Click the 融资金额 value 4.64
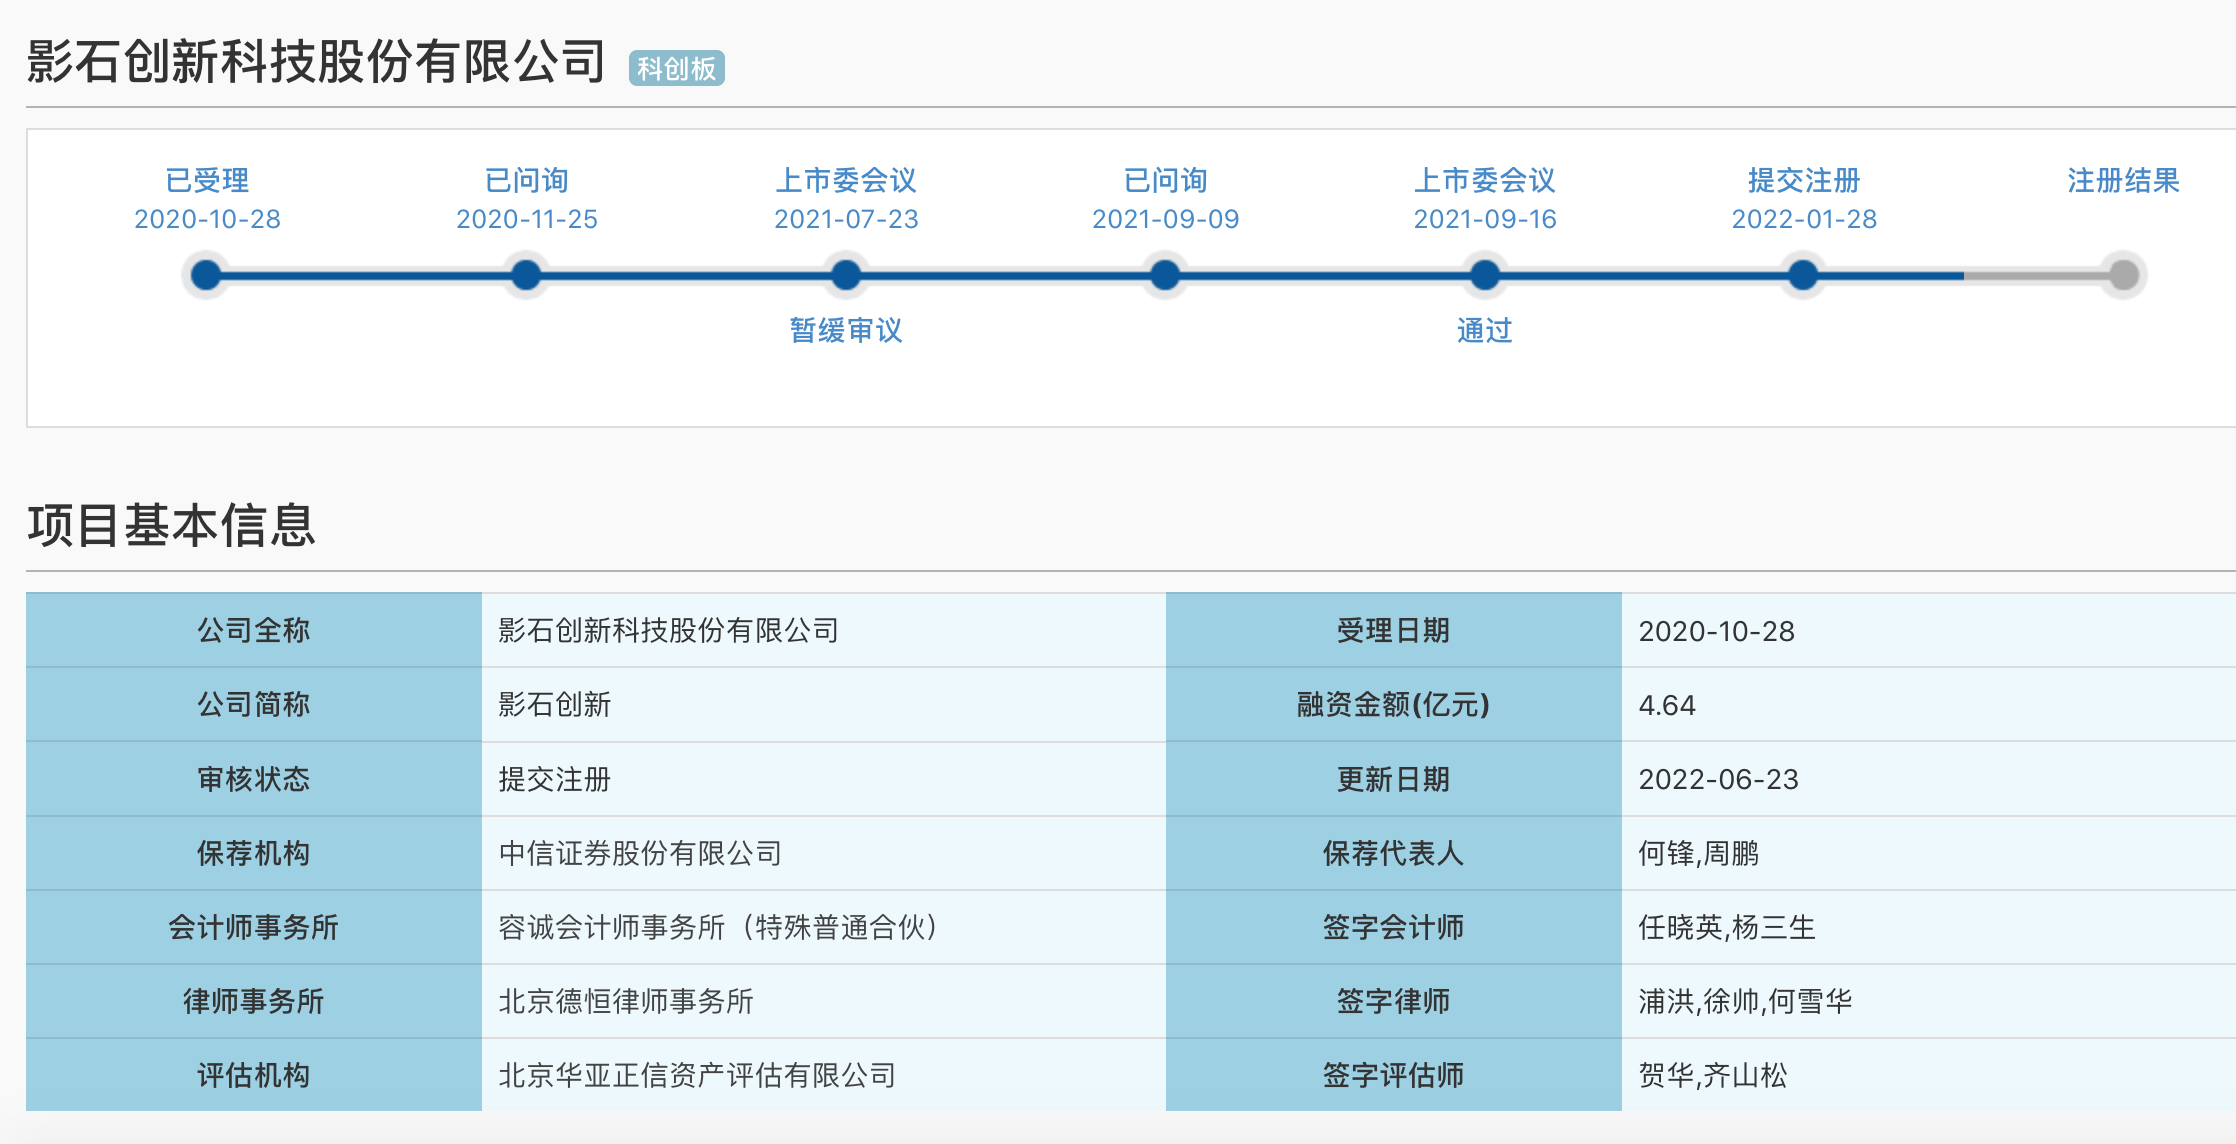Screen dimensions: 2236x1144 (x=1667, y=705)
